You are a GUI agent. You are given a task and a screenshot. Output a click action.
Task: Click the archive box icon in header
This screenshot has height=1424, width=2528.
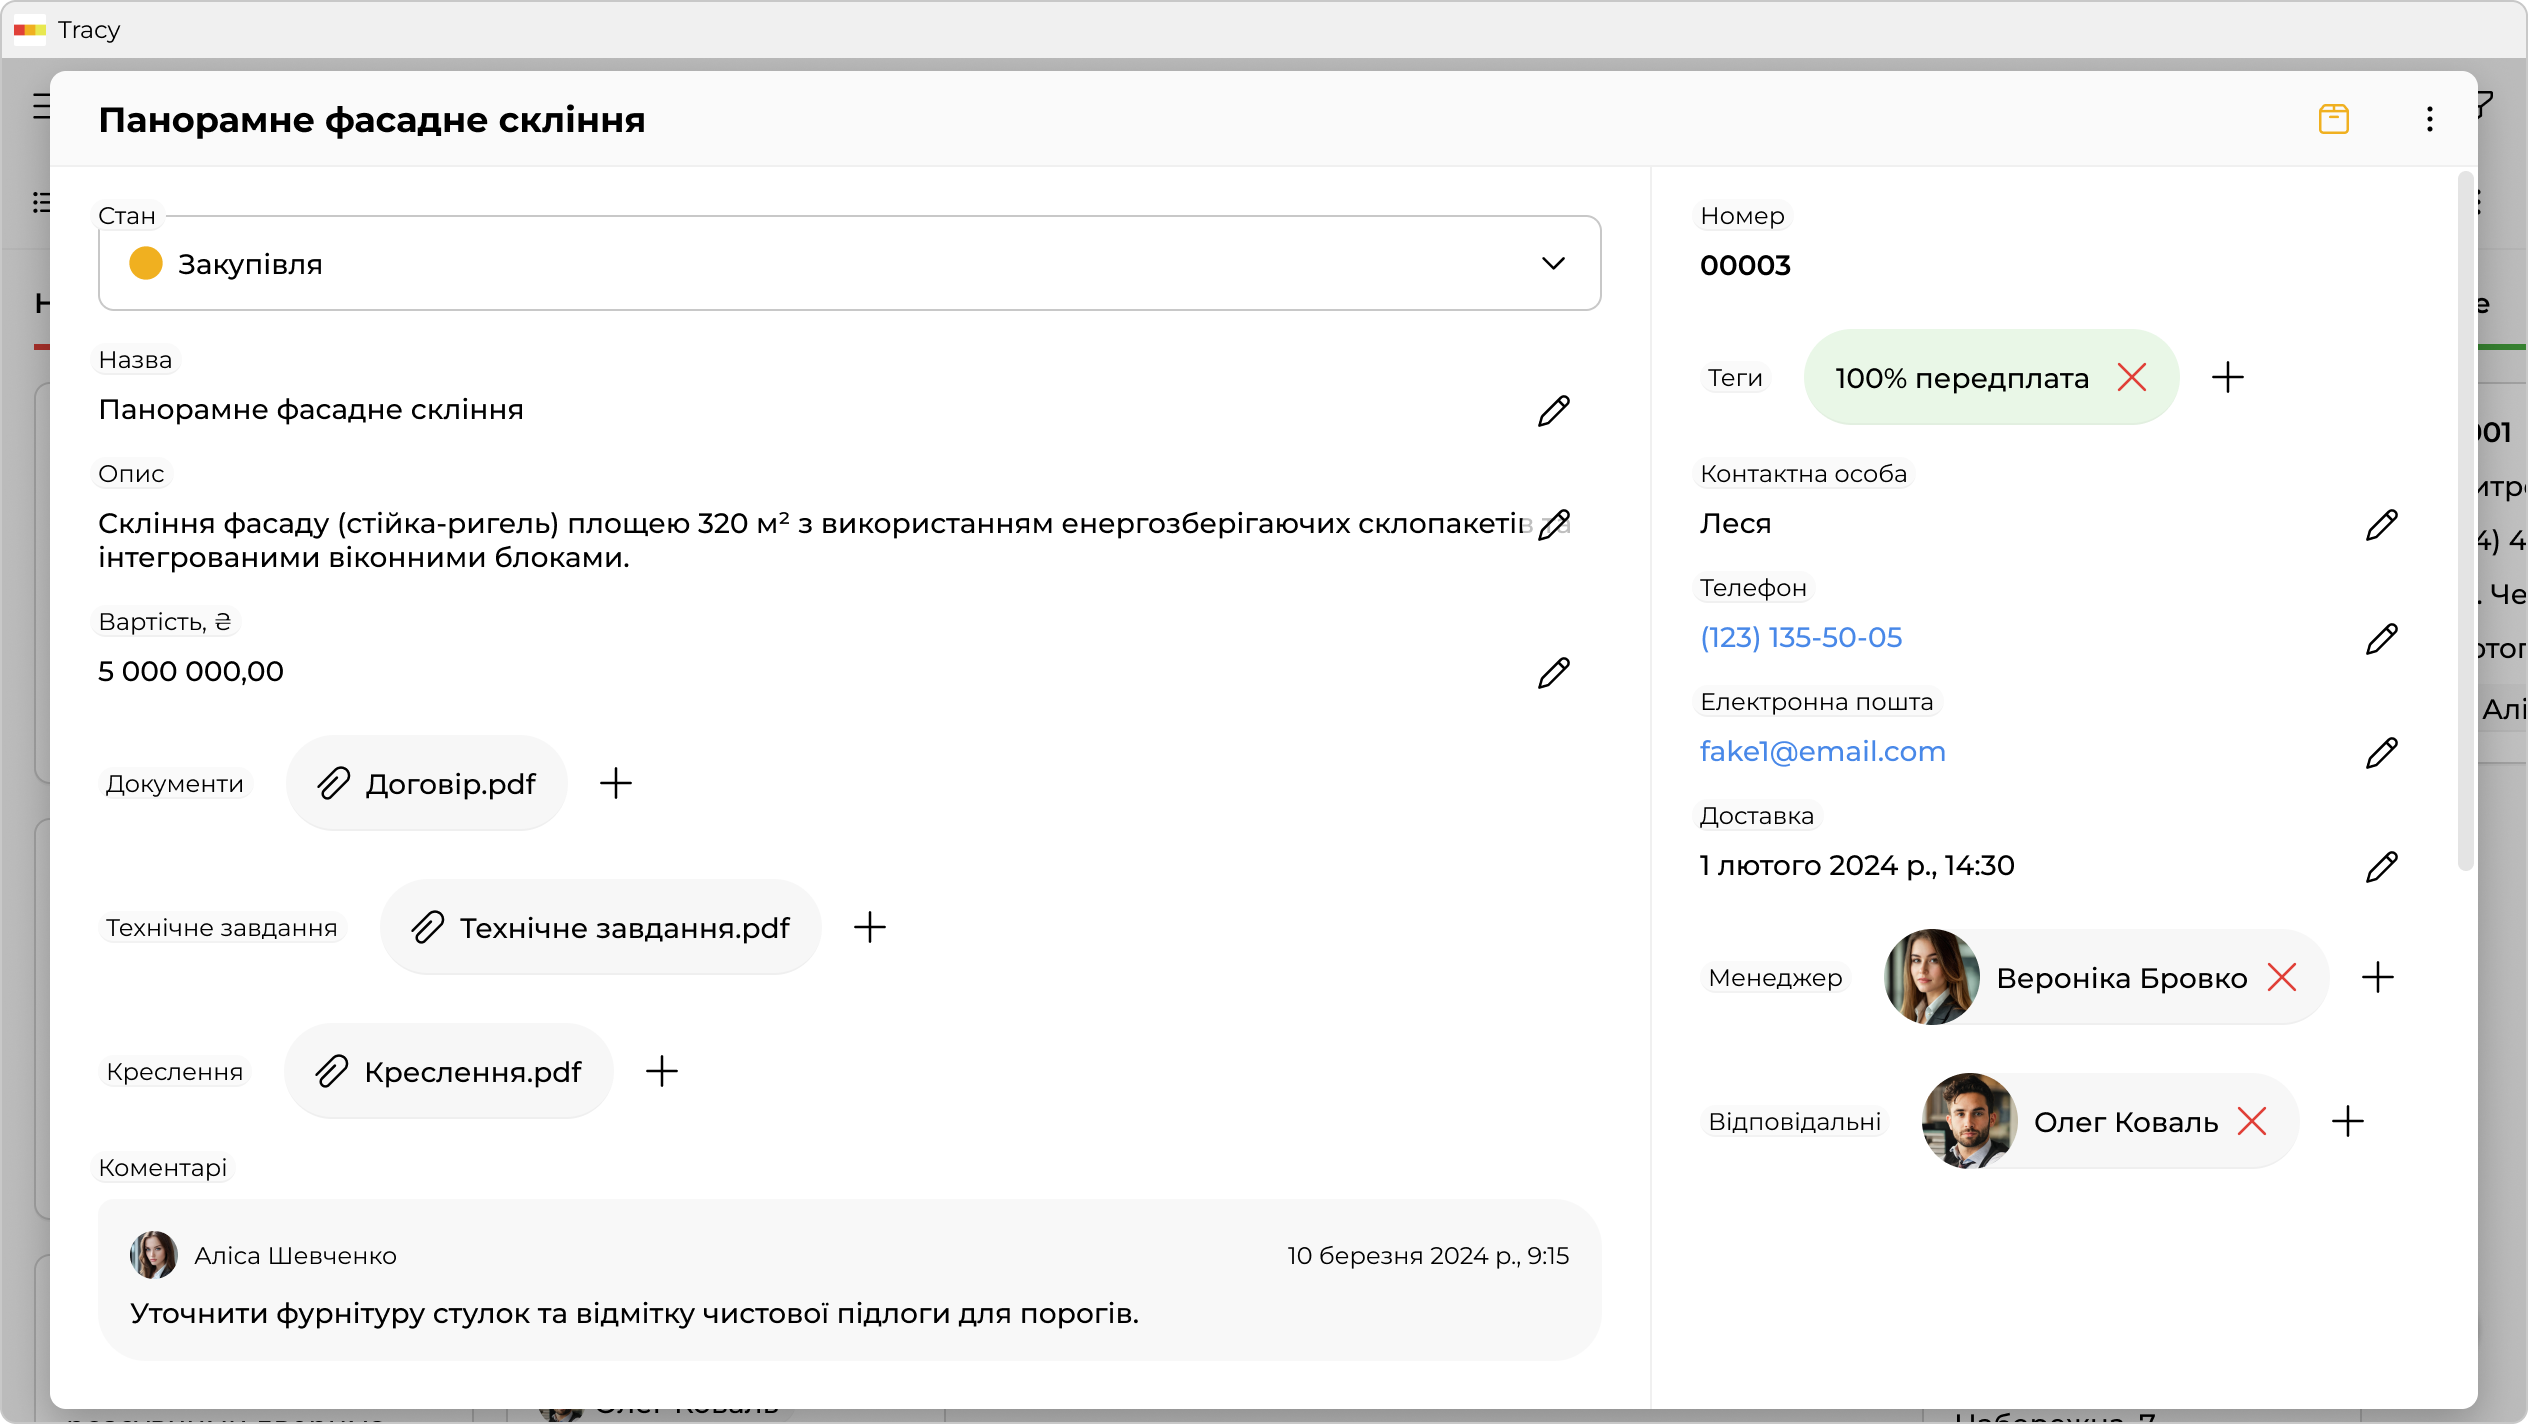pyautogui.click(x=2333, y=119)
